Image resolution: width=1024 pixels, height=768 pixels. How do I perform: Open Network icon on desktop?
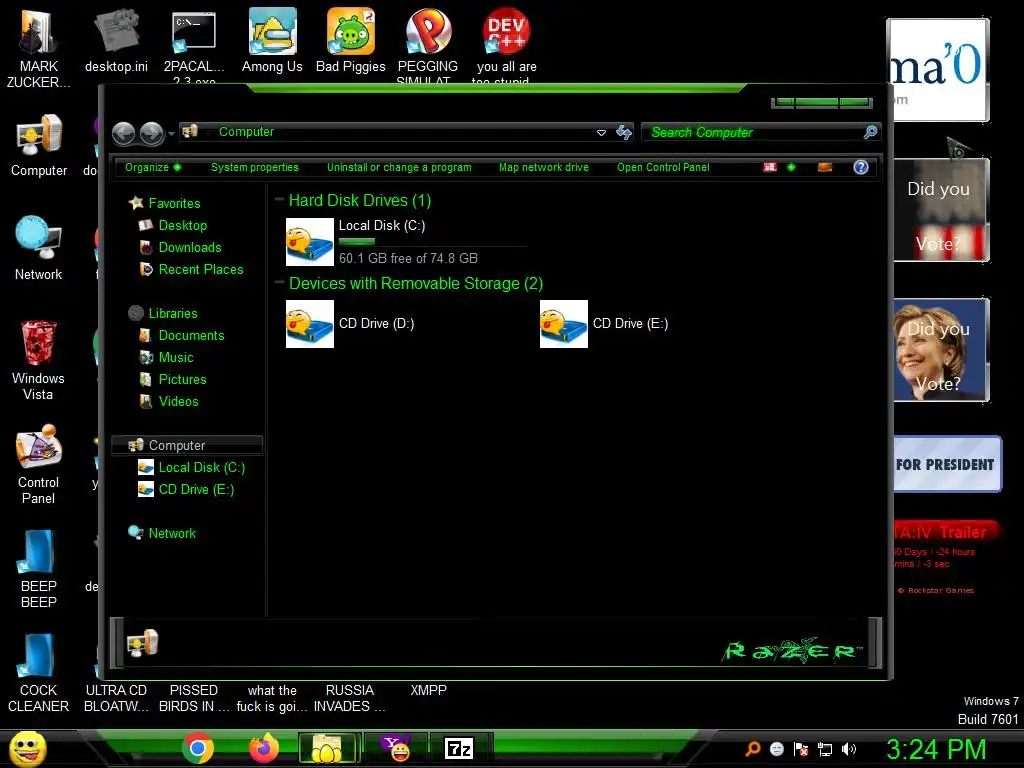[39, 248]
